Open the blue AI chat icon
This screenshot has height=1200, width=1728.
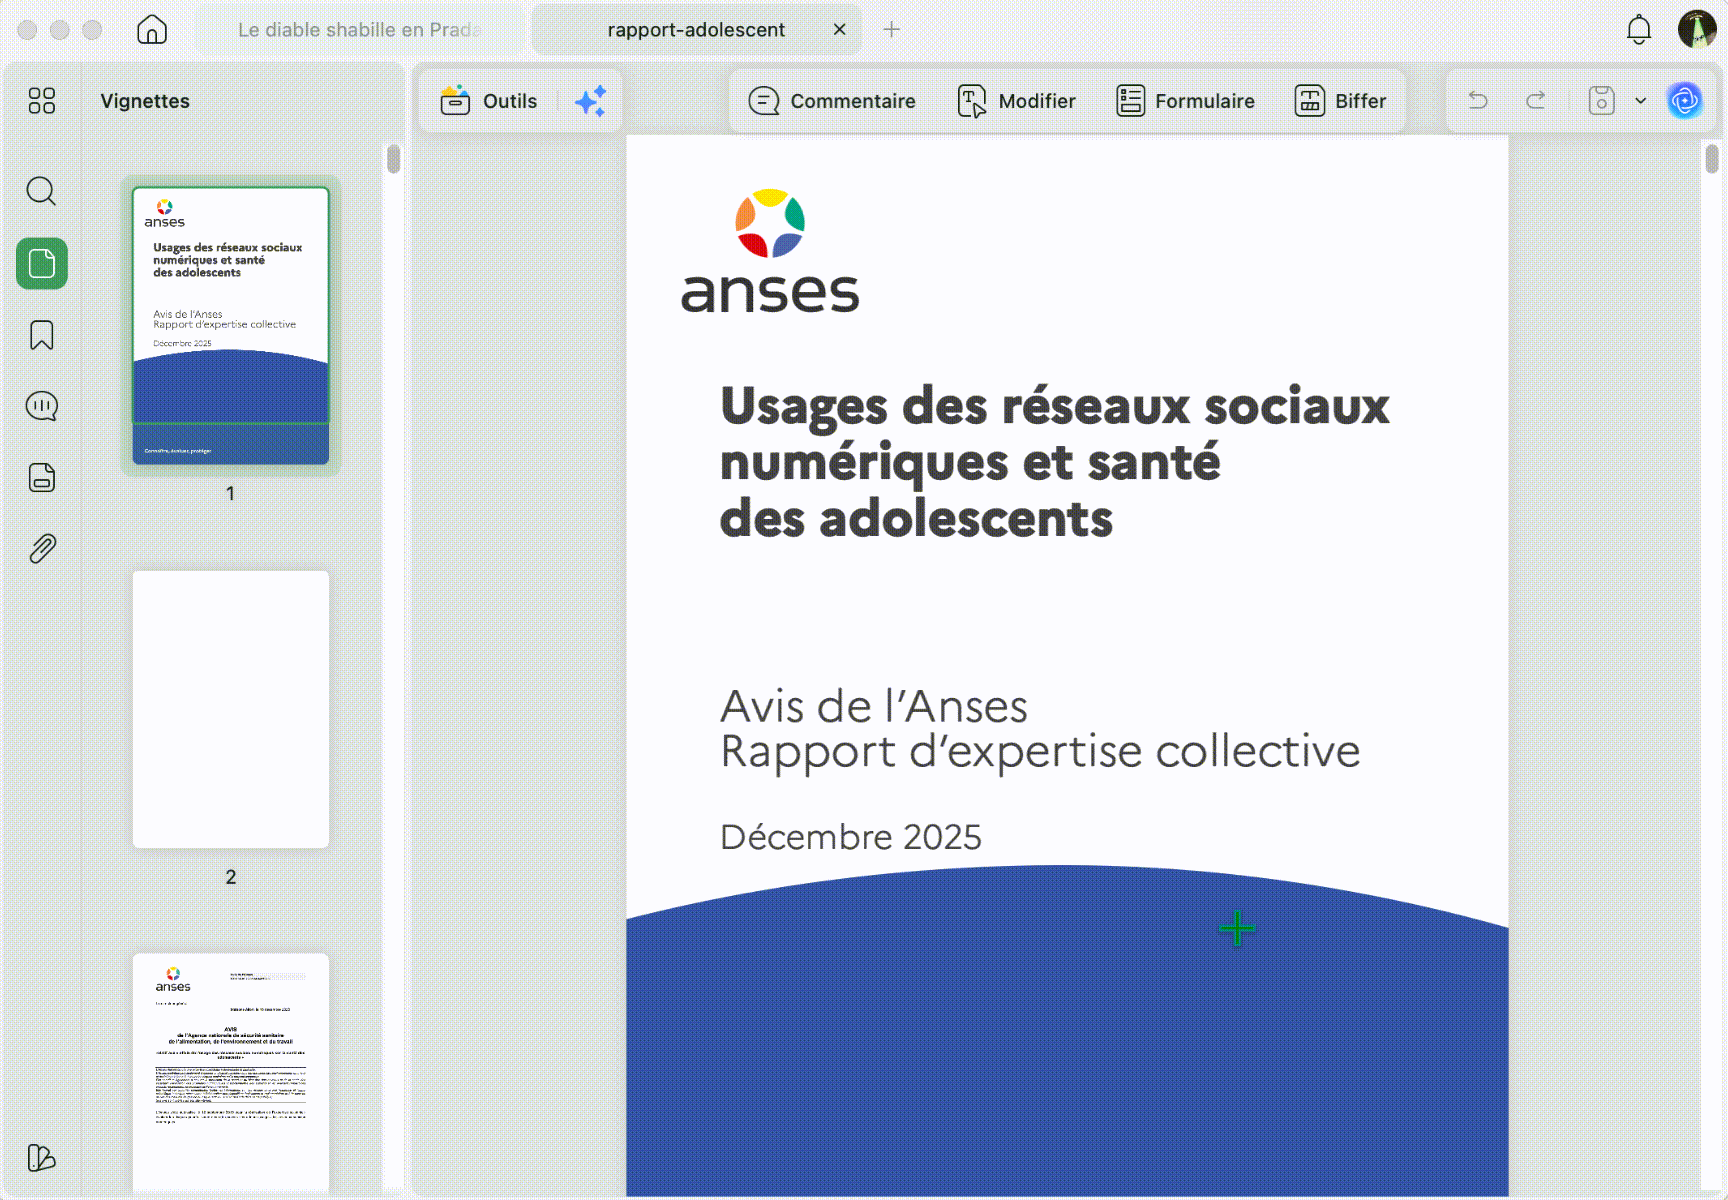point(1685,100)
